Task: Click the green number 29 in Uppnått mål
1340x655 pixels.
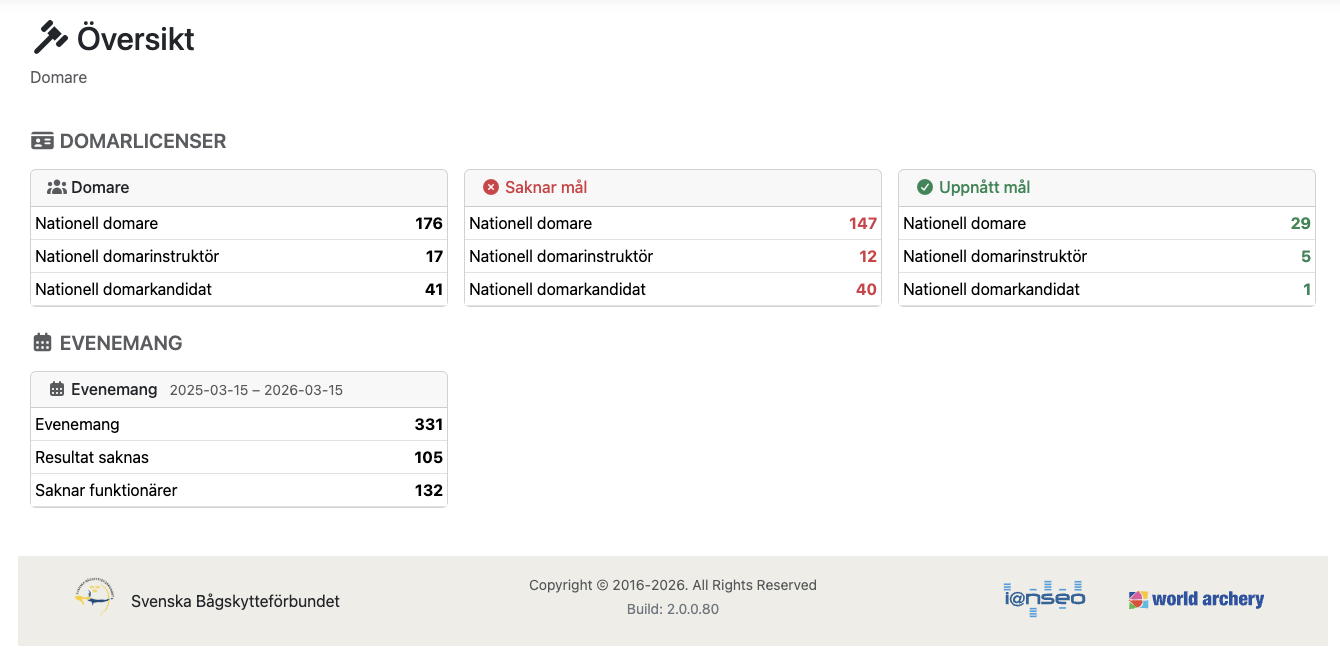Action: coord(1300,223)
